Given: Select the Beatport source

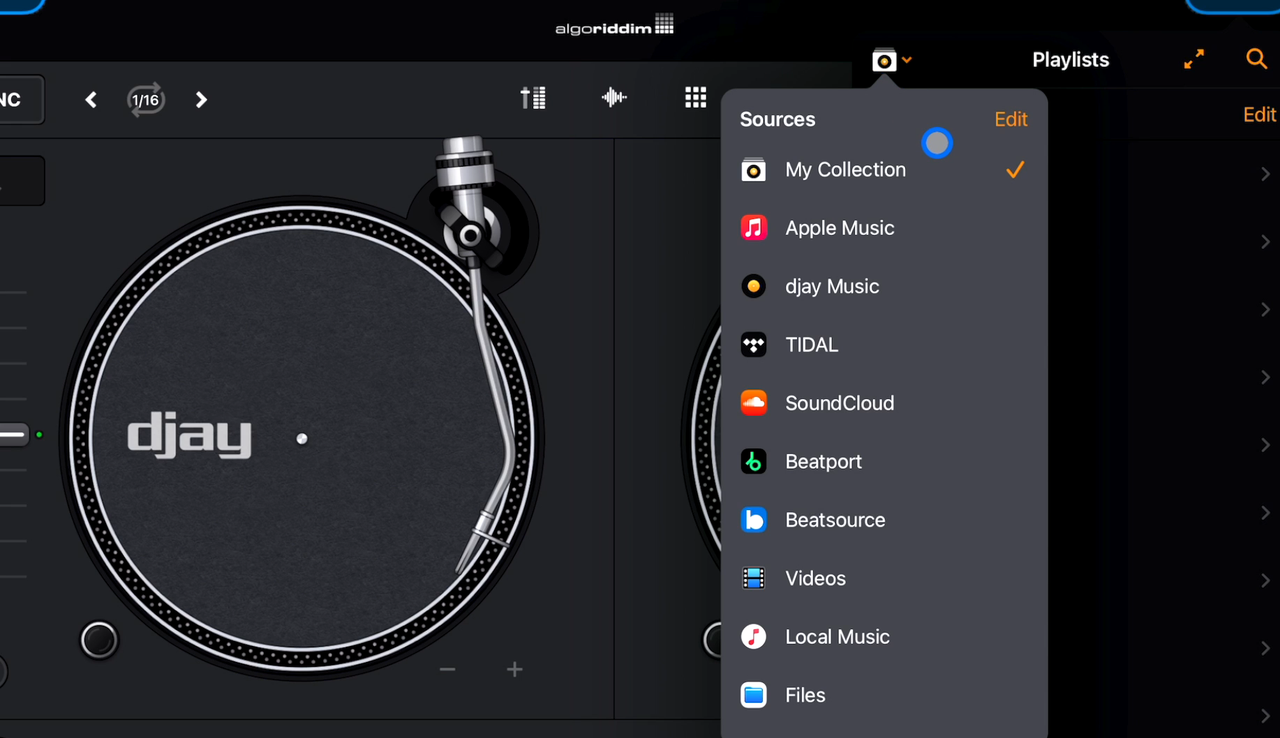Looking at the screenshot, I should (x=823, y=461).
